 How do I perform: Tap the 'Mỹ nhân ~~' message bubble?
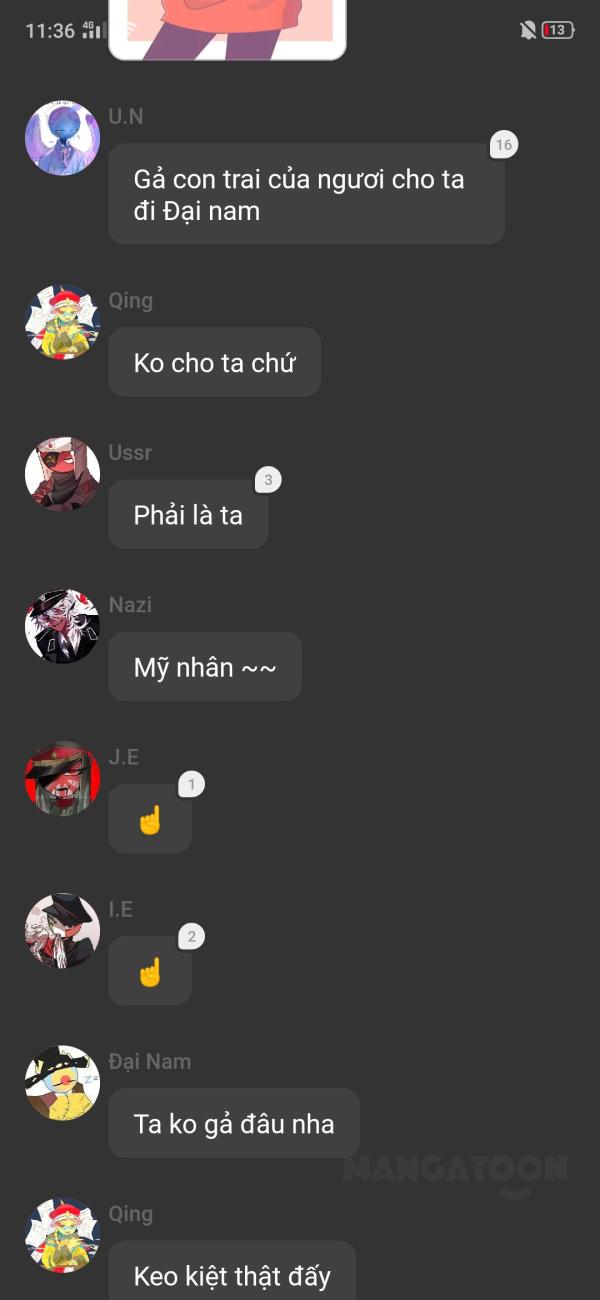tap(205, 666)
